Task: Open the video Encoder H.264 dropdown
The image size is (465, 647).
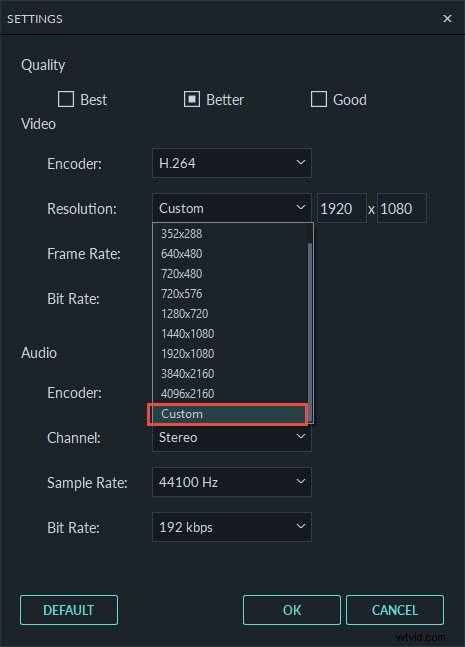Action: [x=232, y=163]
